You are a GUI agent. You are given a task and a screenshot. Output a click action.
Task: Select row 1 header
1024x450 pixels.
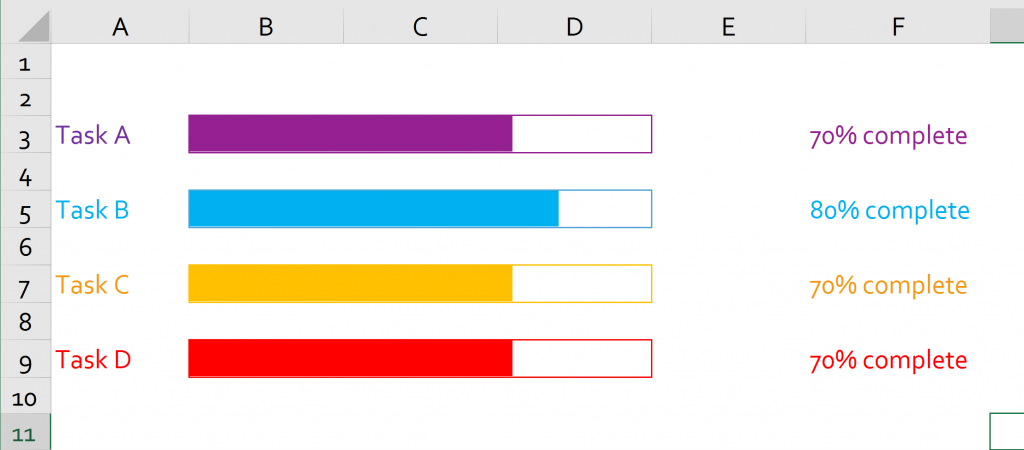pyautogui.click(x=25, y=63)
